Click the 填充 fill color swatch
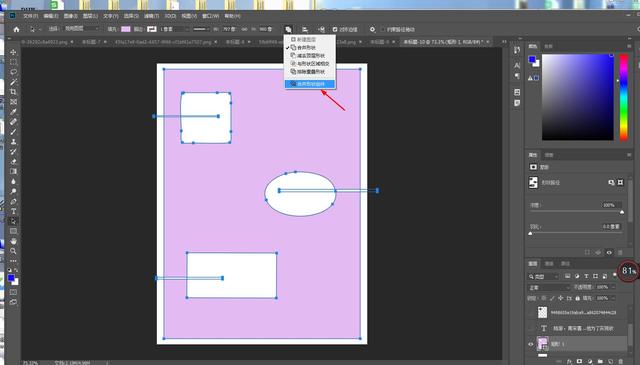This screenshot has height=365, width=640. tap(126, 29)
